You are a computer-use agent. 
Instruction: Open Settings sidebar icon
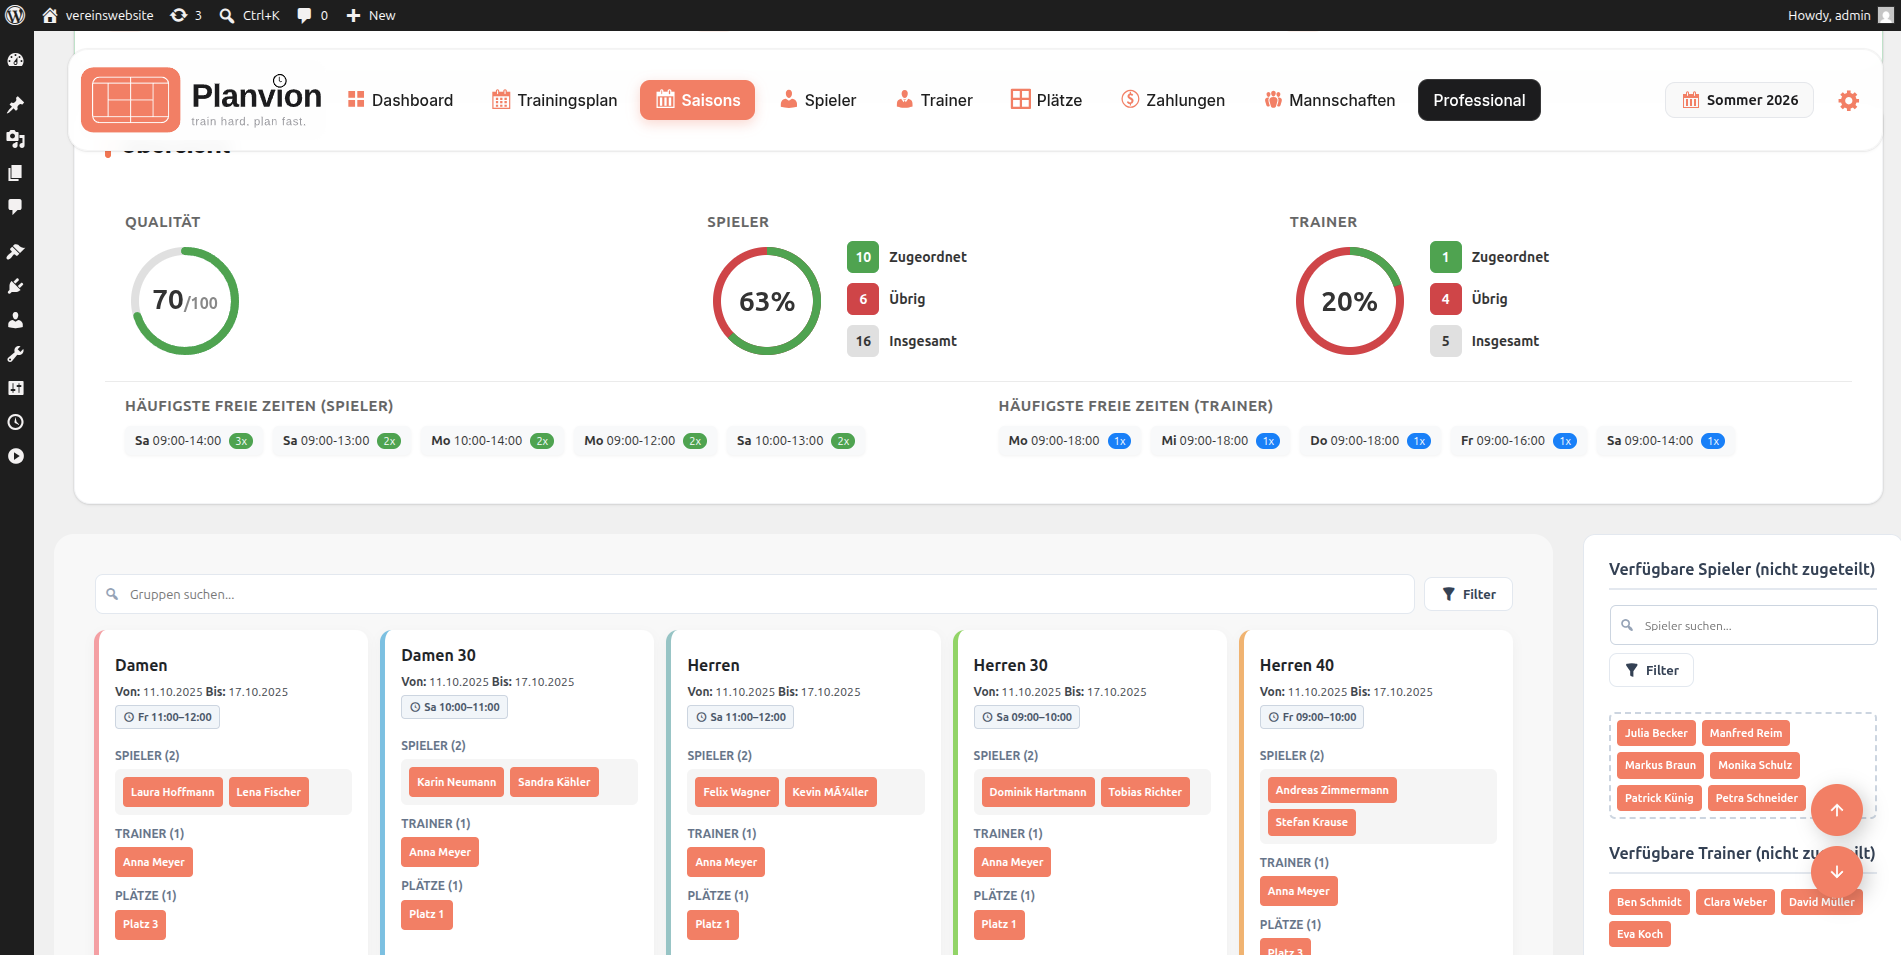(x=16, y=388)
